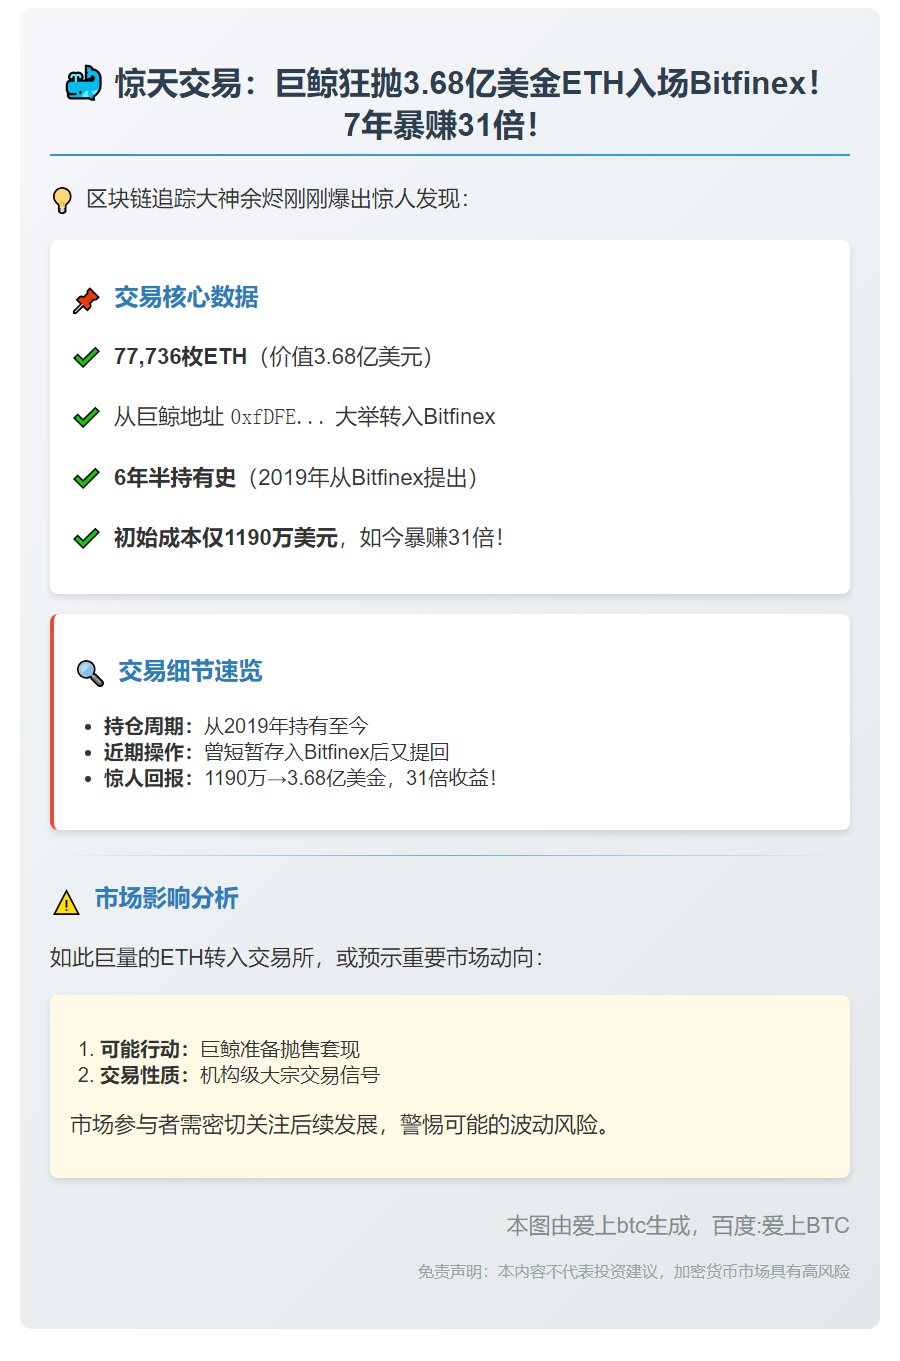This screenshot has width=900, height=1361.
Task: Click the light bulb icon
Action: (x=62, y=200)
